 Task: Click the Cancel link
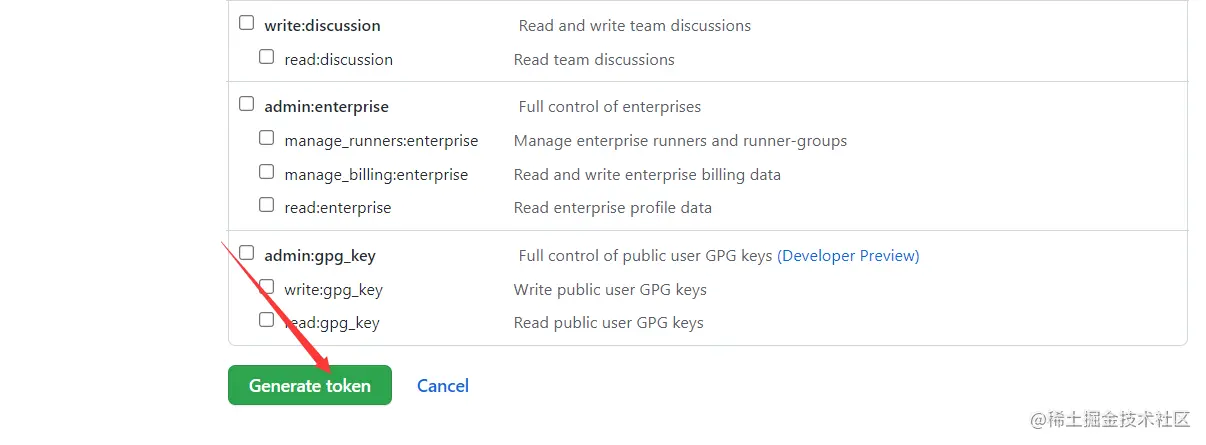(x=443, y=386)
